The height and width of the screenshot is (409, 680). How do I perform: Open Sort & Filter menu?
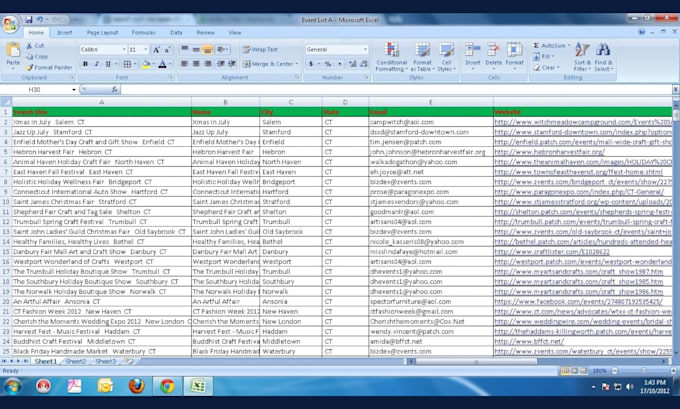click(x=582, y=57)
